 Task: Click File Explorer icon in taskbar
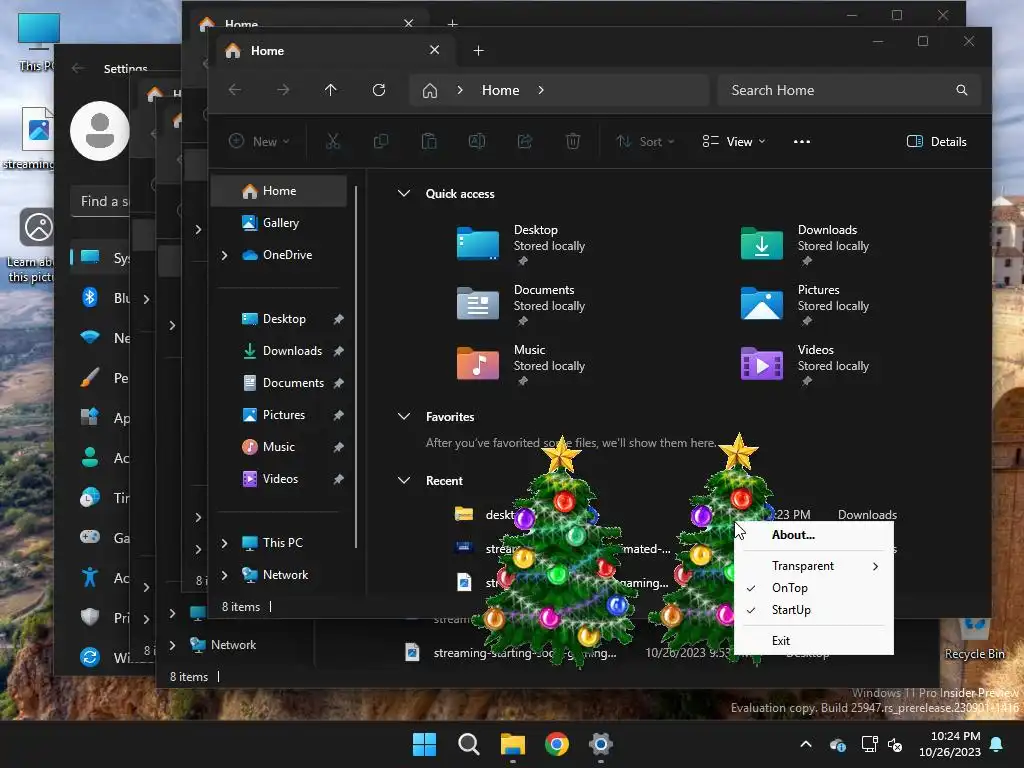pyautogui.click(x=513, y=744)
